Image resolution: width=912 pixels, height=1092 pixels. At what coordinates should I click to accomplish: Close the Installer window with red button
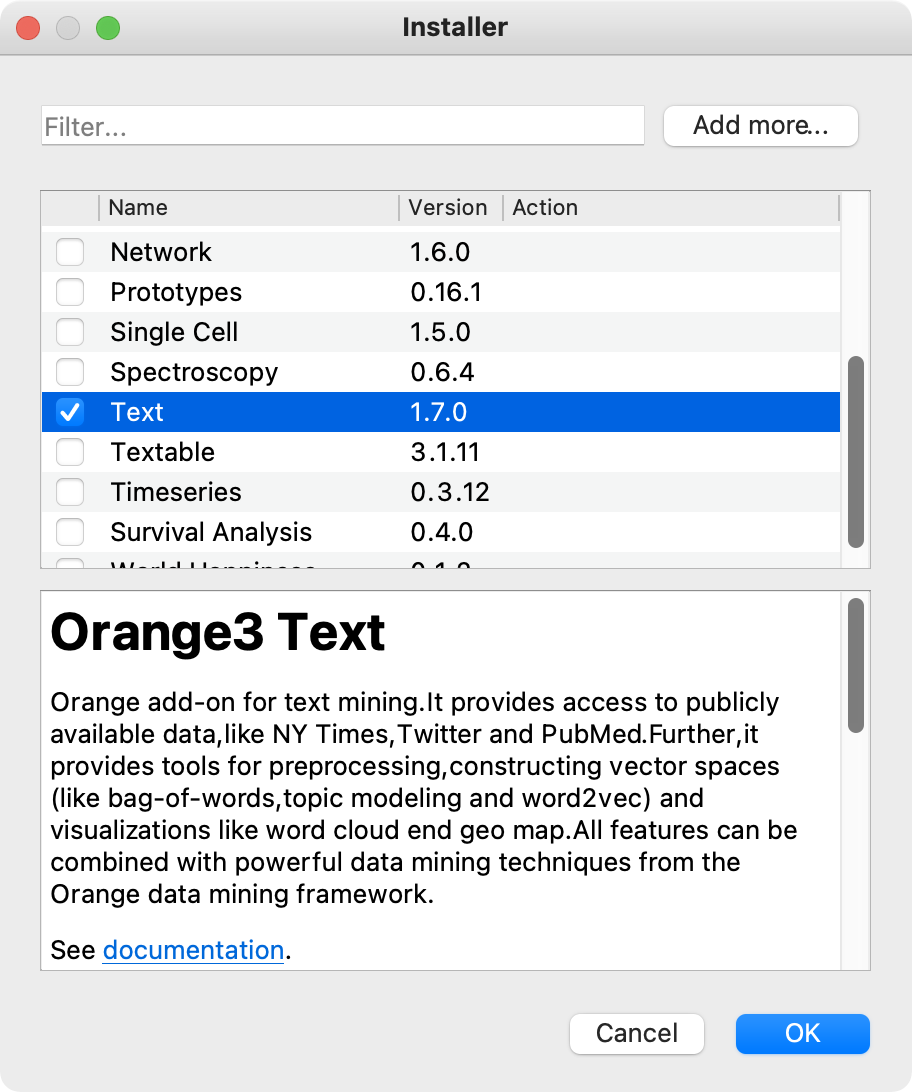28,28
